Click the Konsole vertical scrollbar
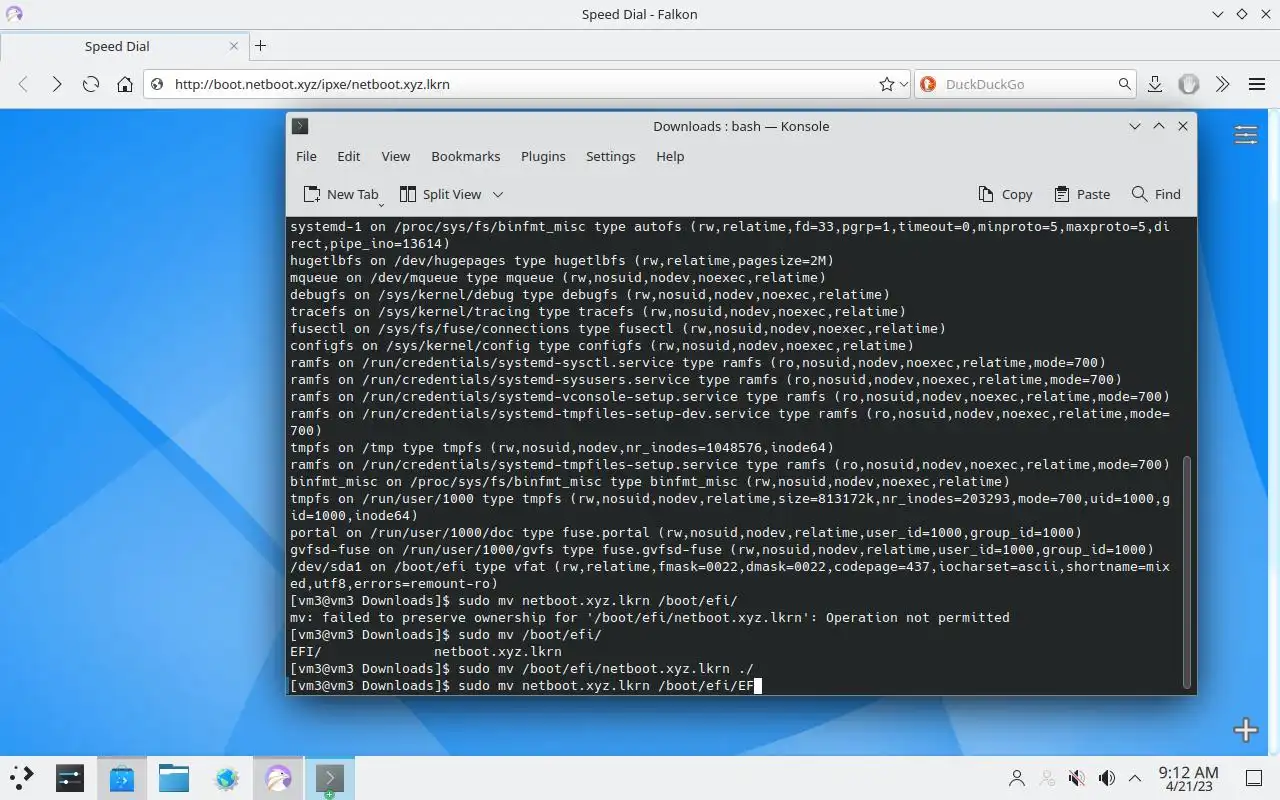This screenshot has height=800, width=1280. click(x=1188, y=570)
